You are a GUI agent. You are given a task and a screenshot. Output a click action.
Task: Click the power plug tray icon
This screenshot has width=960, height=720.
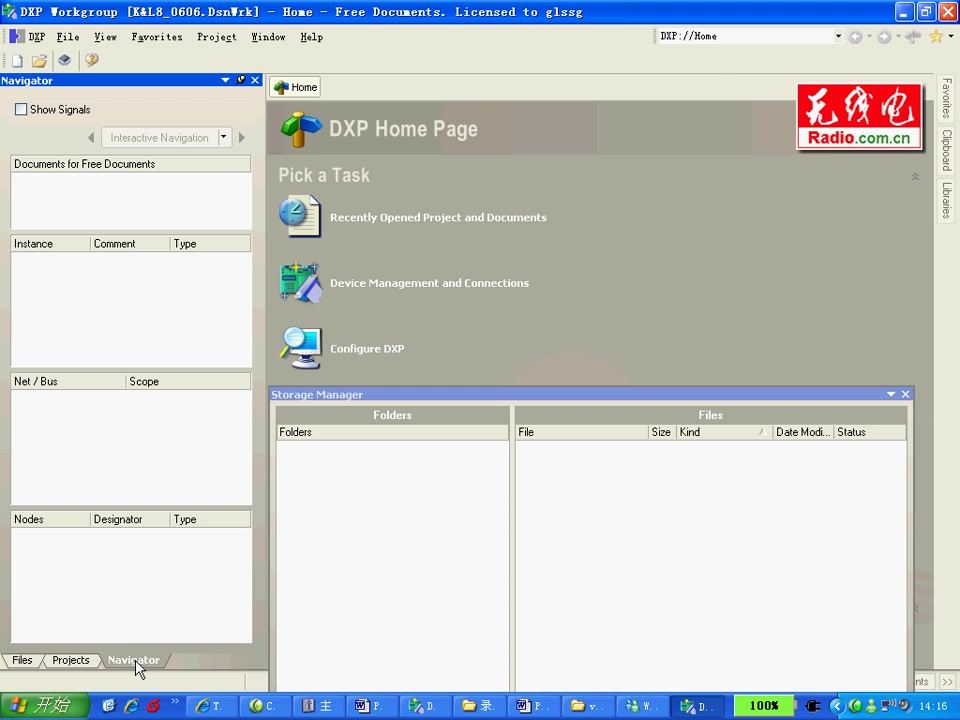coord(813,706)
